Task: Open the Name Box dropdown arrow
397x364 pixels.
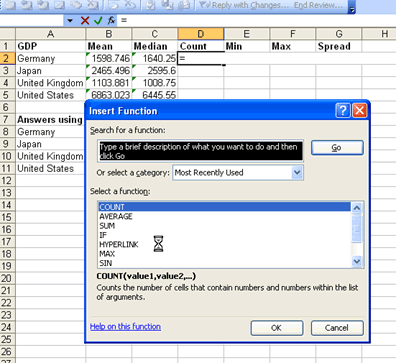Action: click(70, 21)
